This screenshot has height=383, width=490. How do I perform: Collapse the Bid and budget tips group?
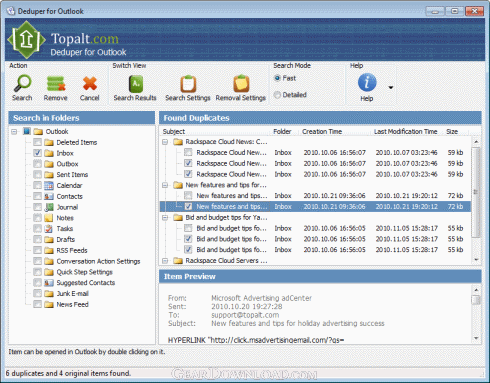point(165,218)
